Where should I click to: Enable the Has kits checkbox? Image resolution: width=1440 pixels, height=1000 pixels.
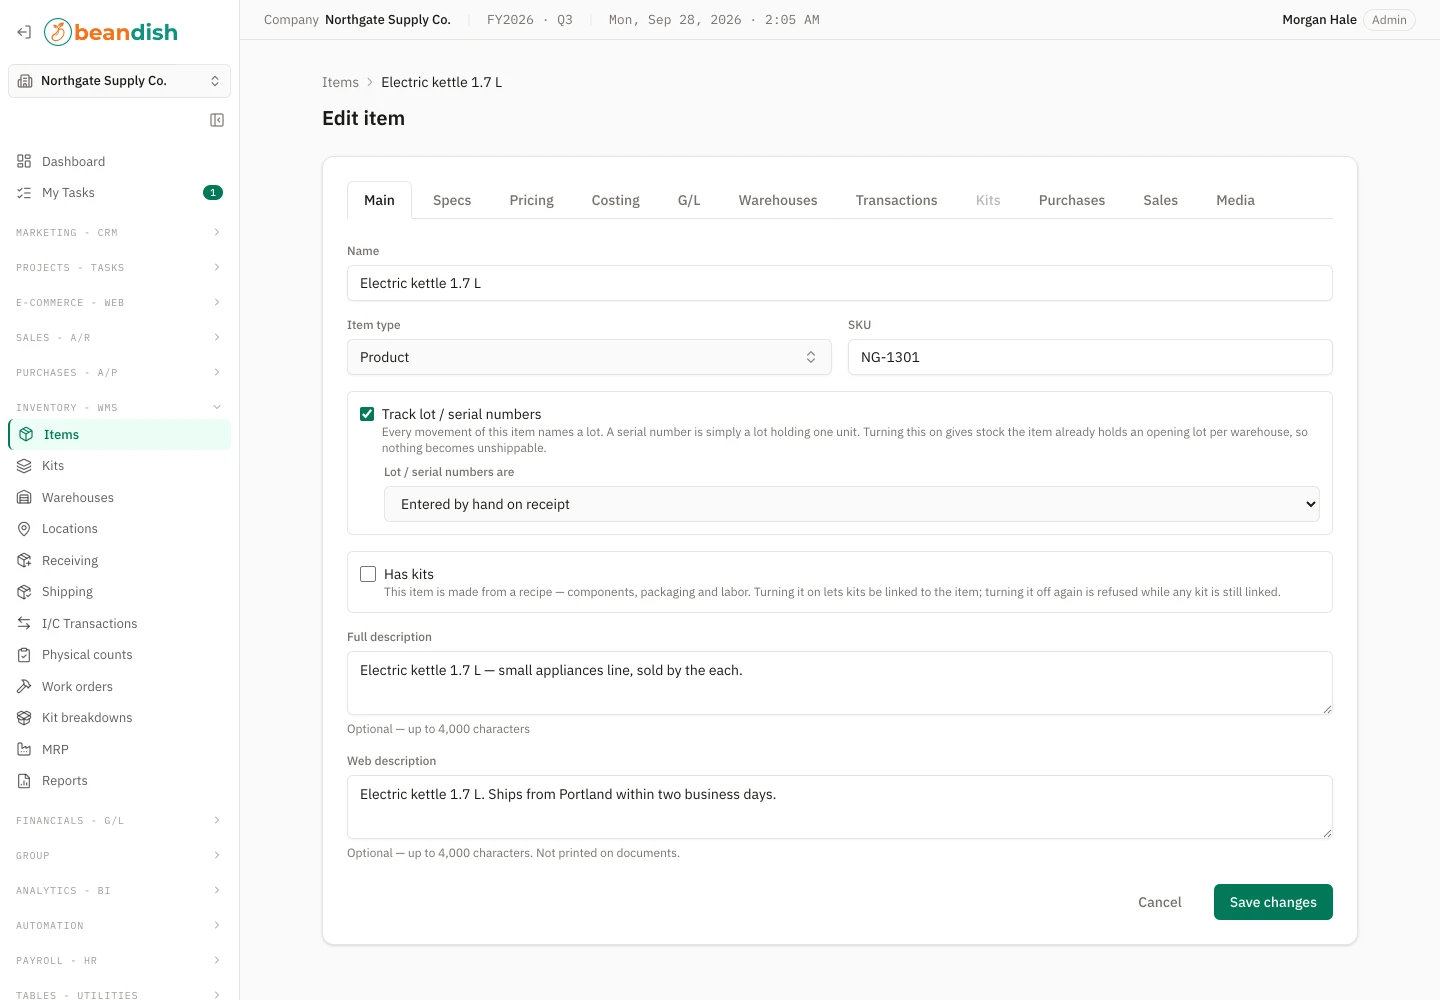point(368,574)
